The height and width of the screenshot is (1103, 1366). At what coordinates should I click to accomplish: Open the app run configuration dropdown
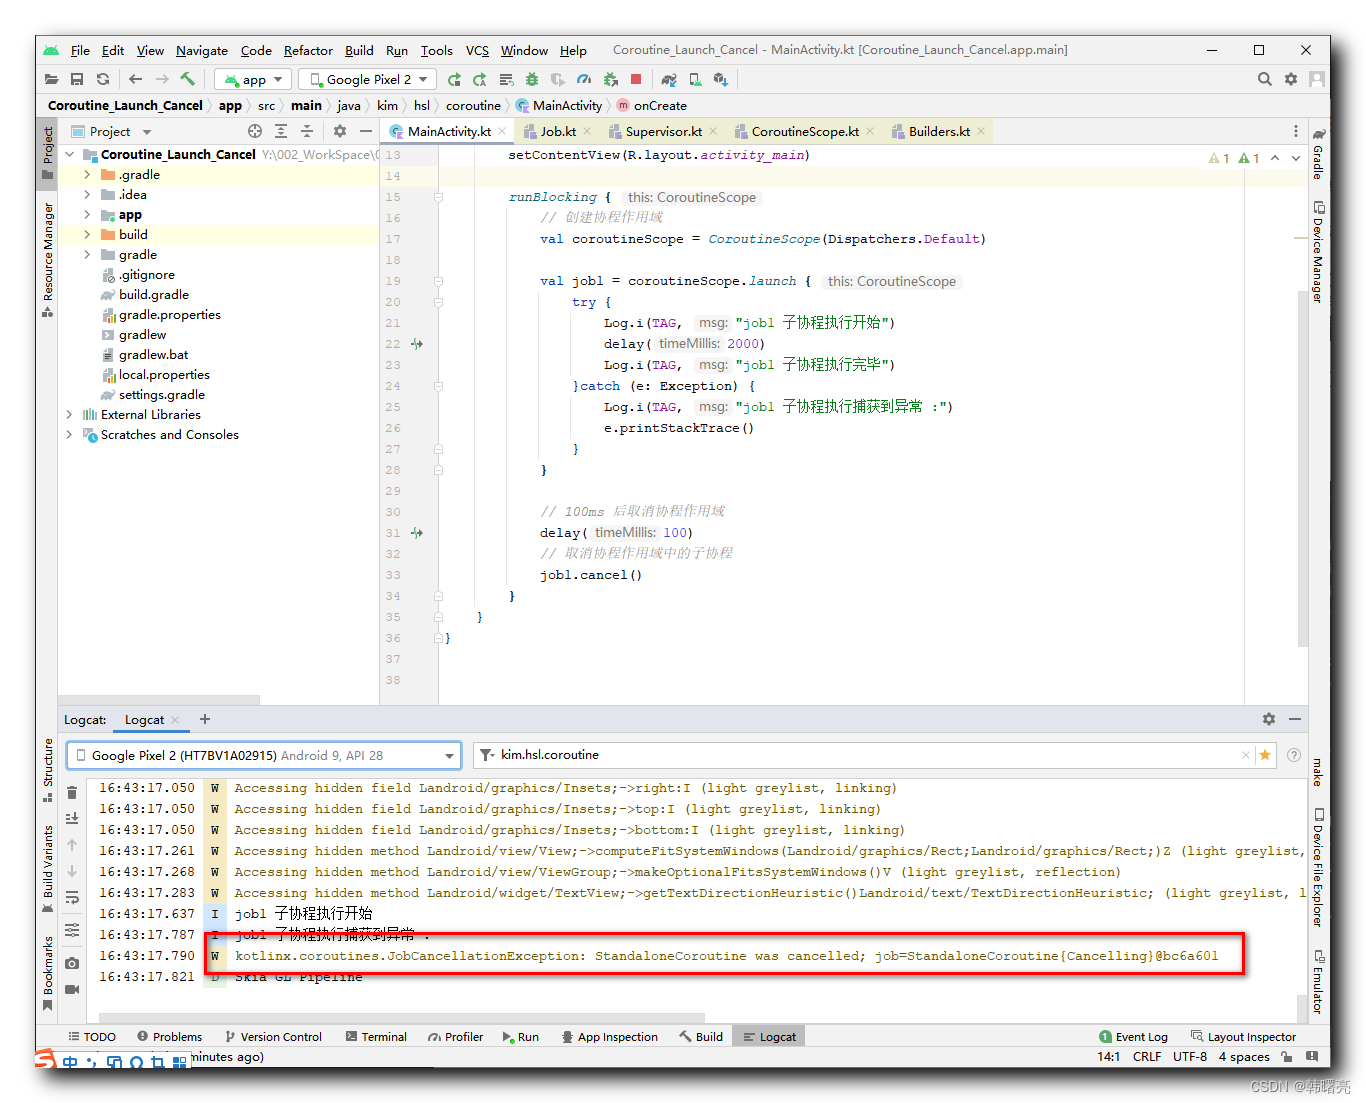(254, 79)
